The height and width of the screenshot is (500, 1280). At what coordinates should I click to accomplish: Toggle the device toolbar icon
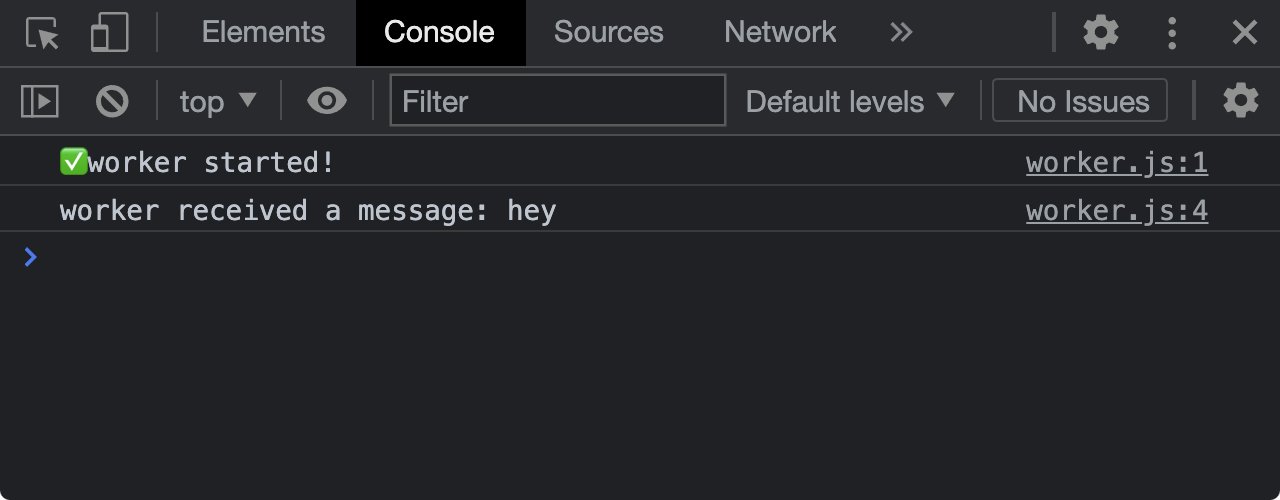pyautogui.click(x=108, y=33)
